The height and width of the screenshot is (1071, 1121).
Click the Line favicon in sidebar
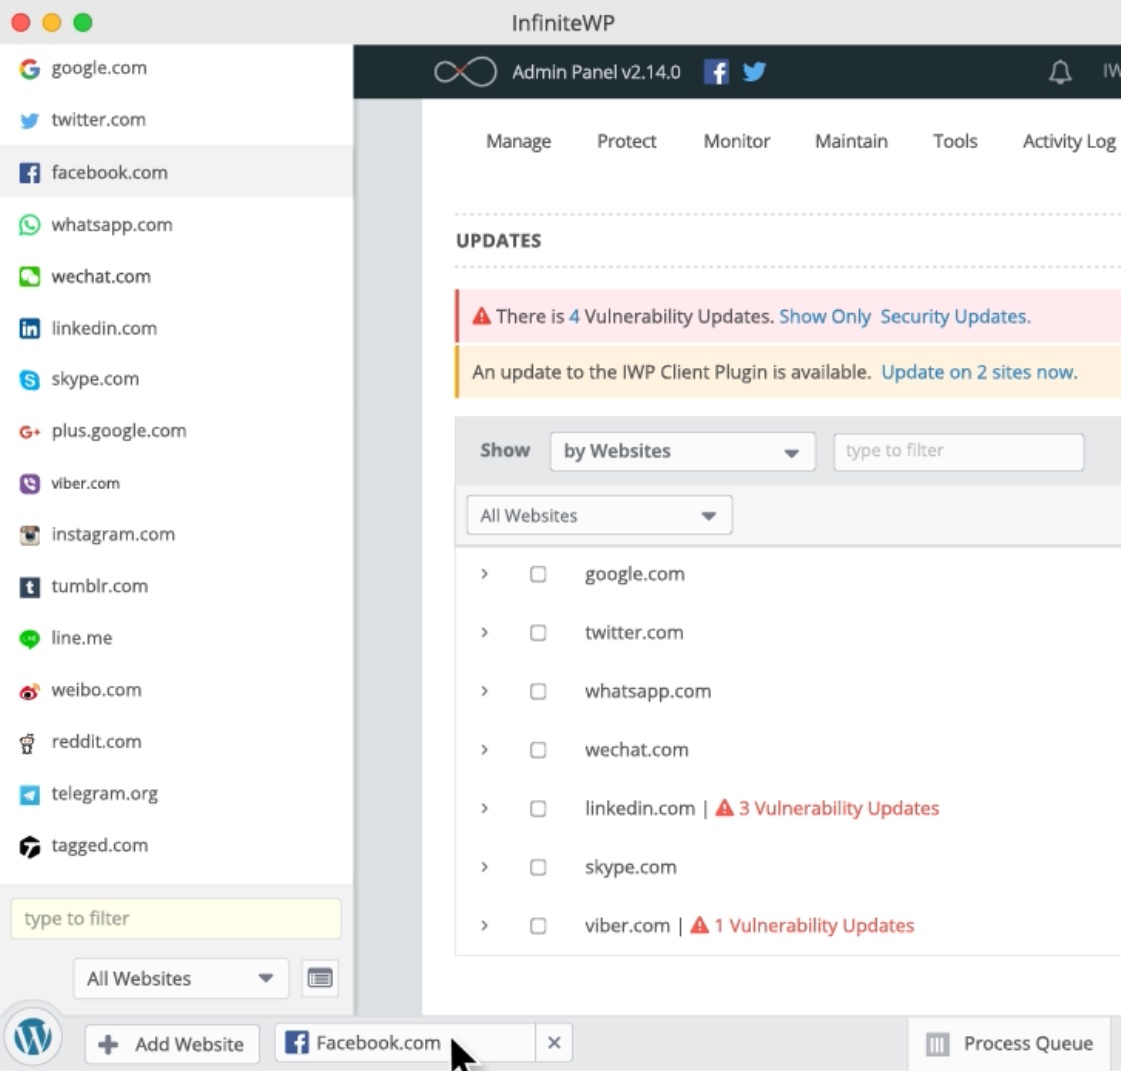29,638
